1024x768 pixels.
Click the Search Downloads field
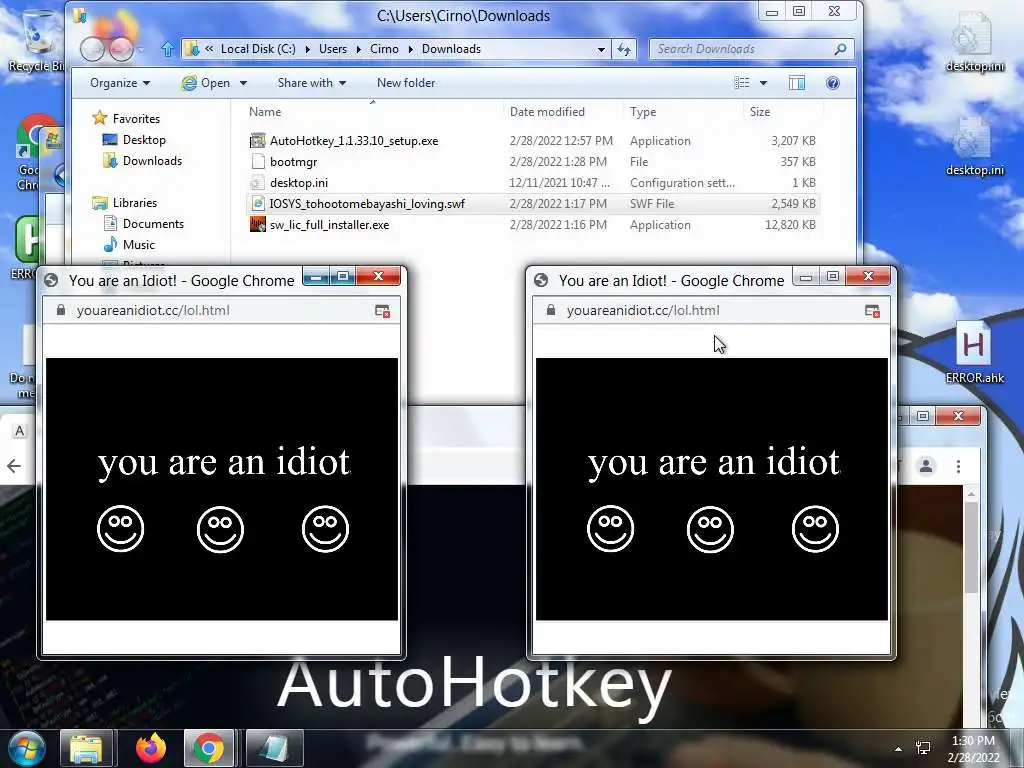(752, 49)
